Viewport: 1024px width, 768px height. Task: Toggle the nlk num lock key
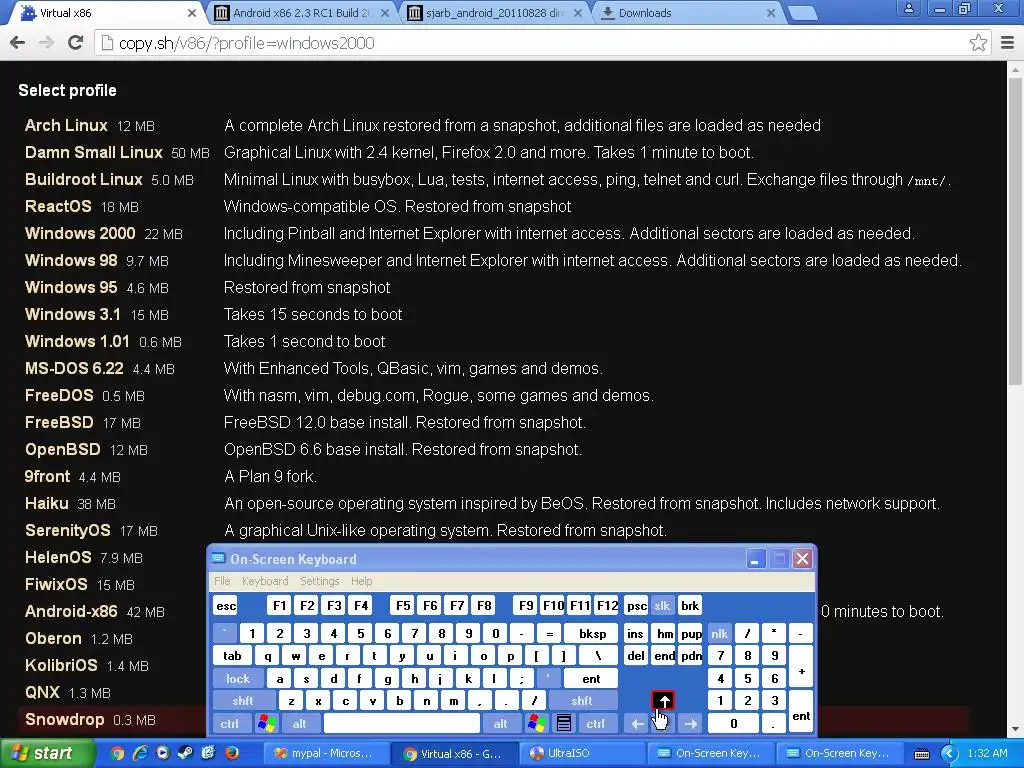[719, 633]
